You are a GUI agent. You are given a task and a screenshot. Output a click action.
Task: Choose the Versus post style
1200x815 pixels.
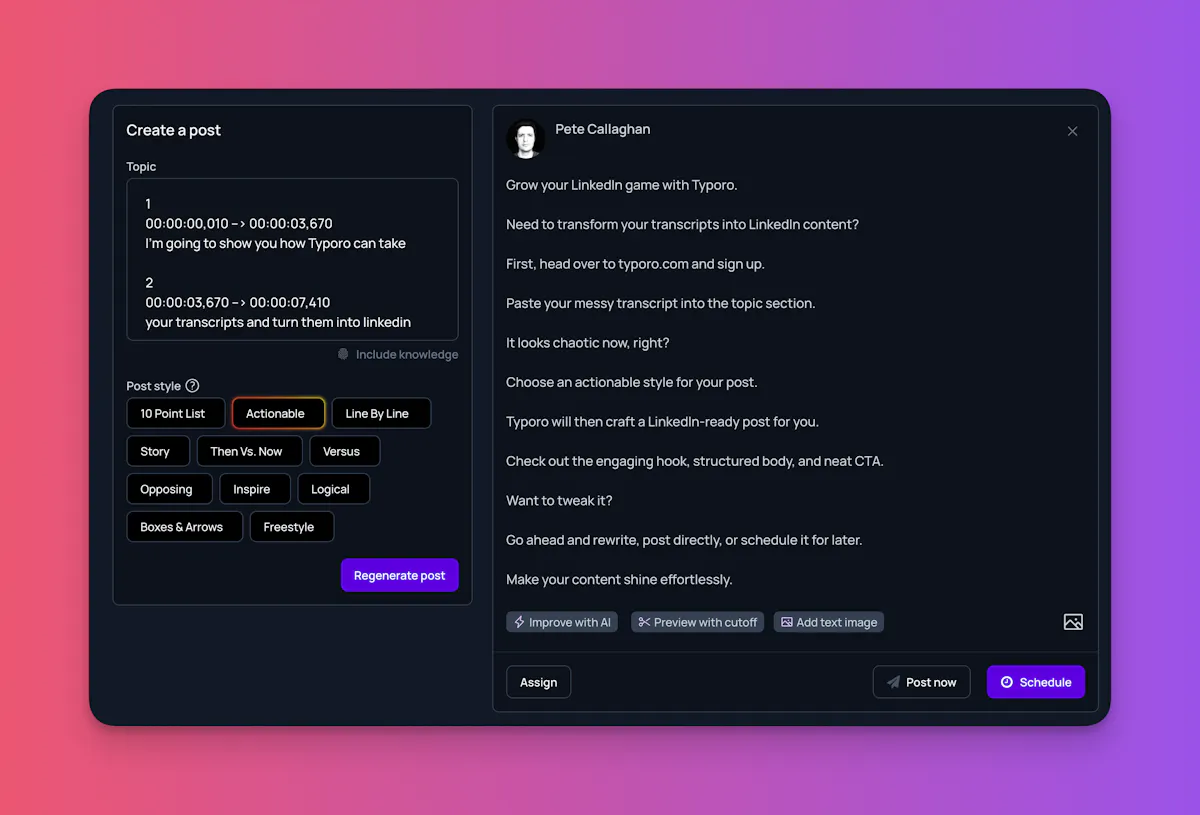pos(344,451)
